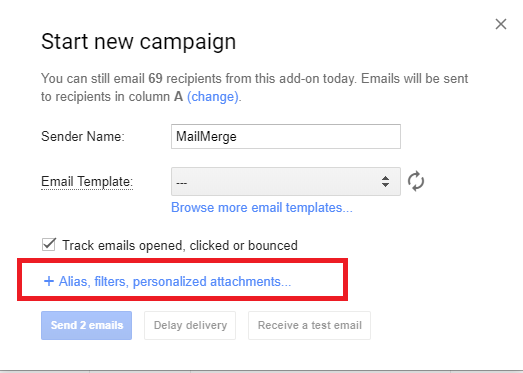The width and height of the screenshot is (523, 373).
Task: Focus the Sender Name field containing MailMerge
Action: [x=286, y=136]
